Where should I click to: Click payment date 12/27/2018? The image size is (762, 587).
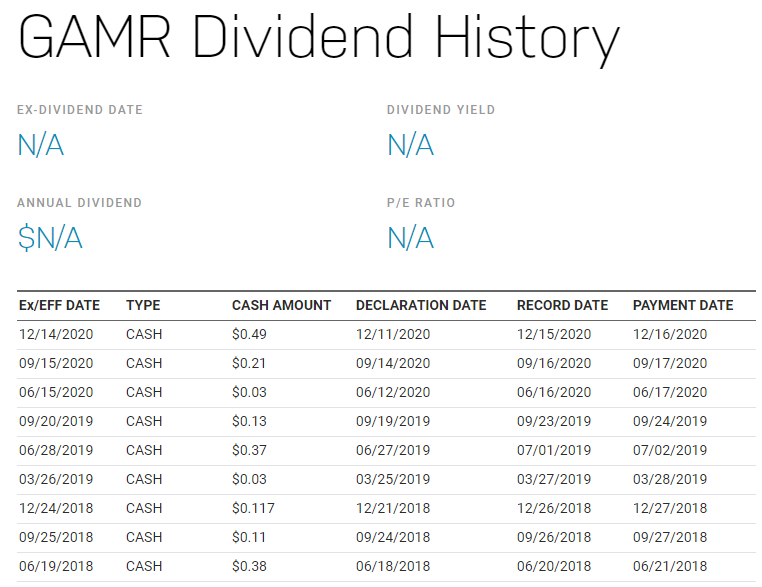click(x=670, y=508)
